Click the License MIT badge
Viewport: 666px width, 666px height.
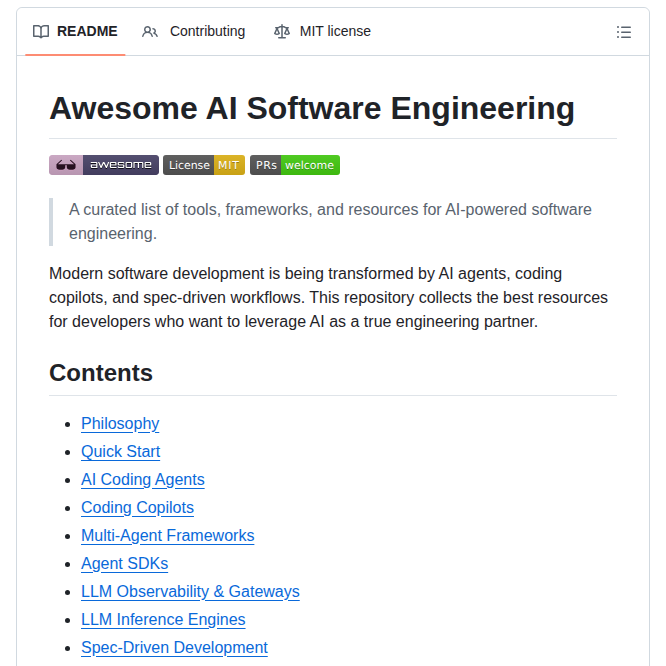pyautogui.click(x=204, y=165)
